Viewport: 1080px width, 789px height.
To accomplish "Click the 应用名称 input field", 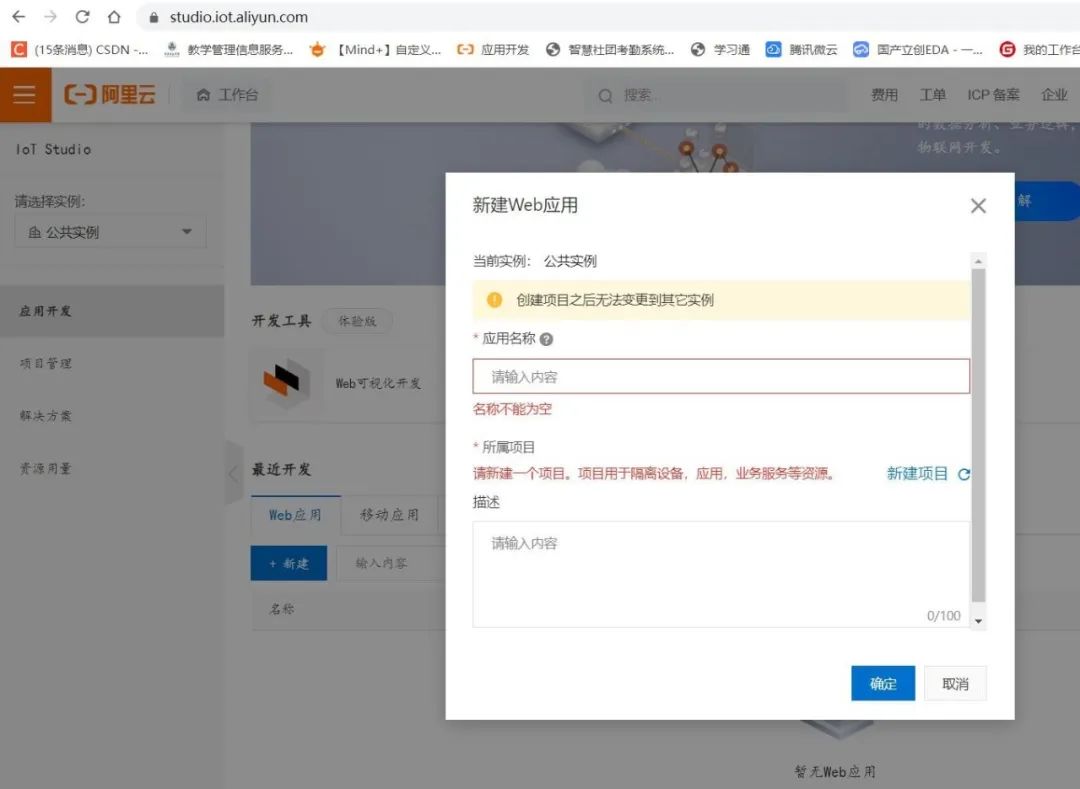I will point(721,377).
